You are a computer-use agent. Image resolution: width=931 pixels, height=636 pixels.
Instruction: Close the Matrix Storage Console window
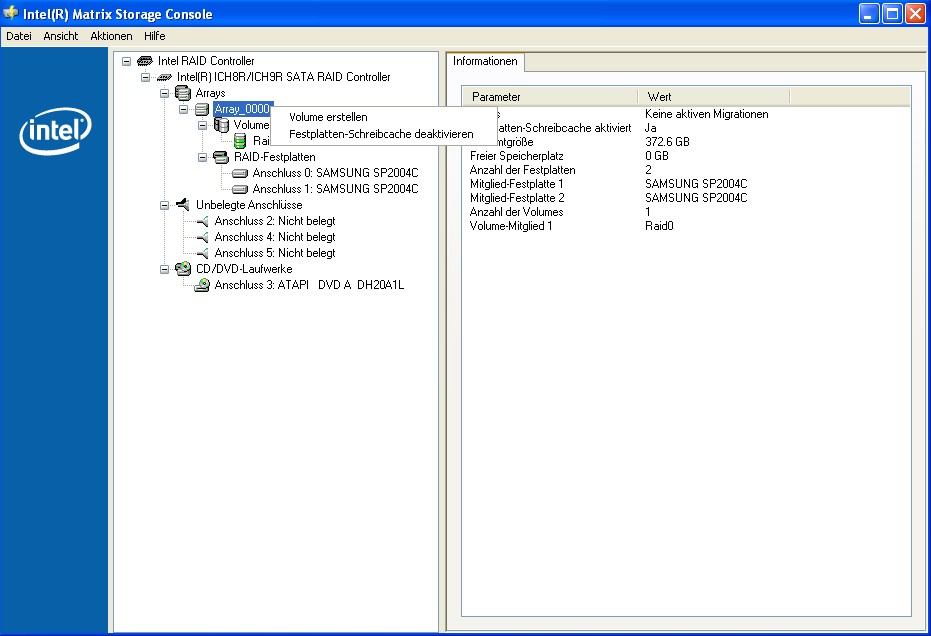click(915, 13)
